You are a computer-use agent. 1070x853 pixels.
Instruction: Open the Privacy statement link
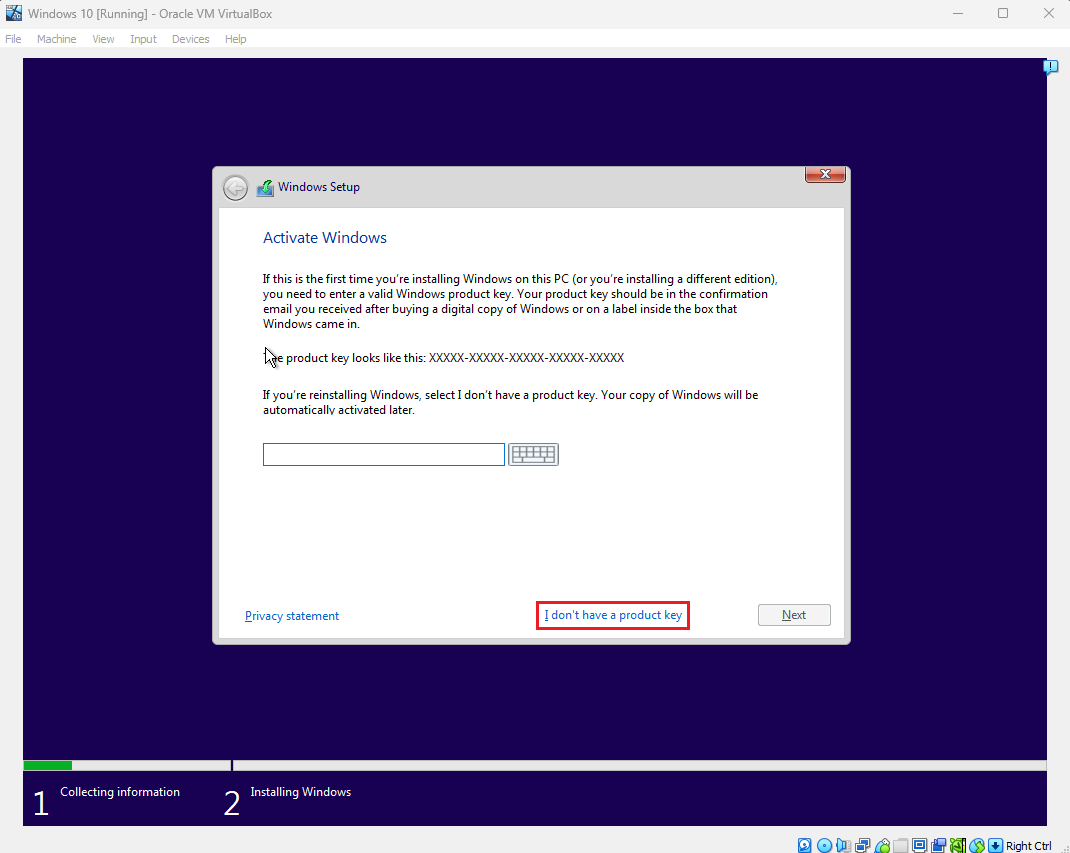[x=292, y=616]
